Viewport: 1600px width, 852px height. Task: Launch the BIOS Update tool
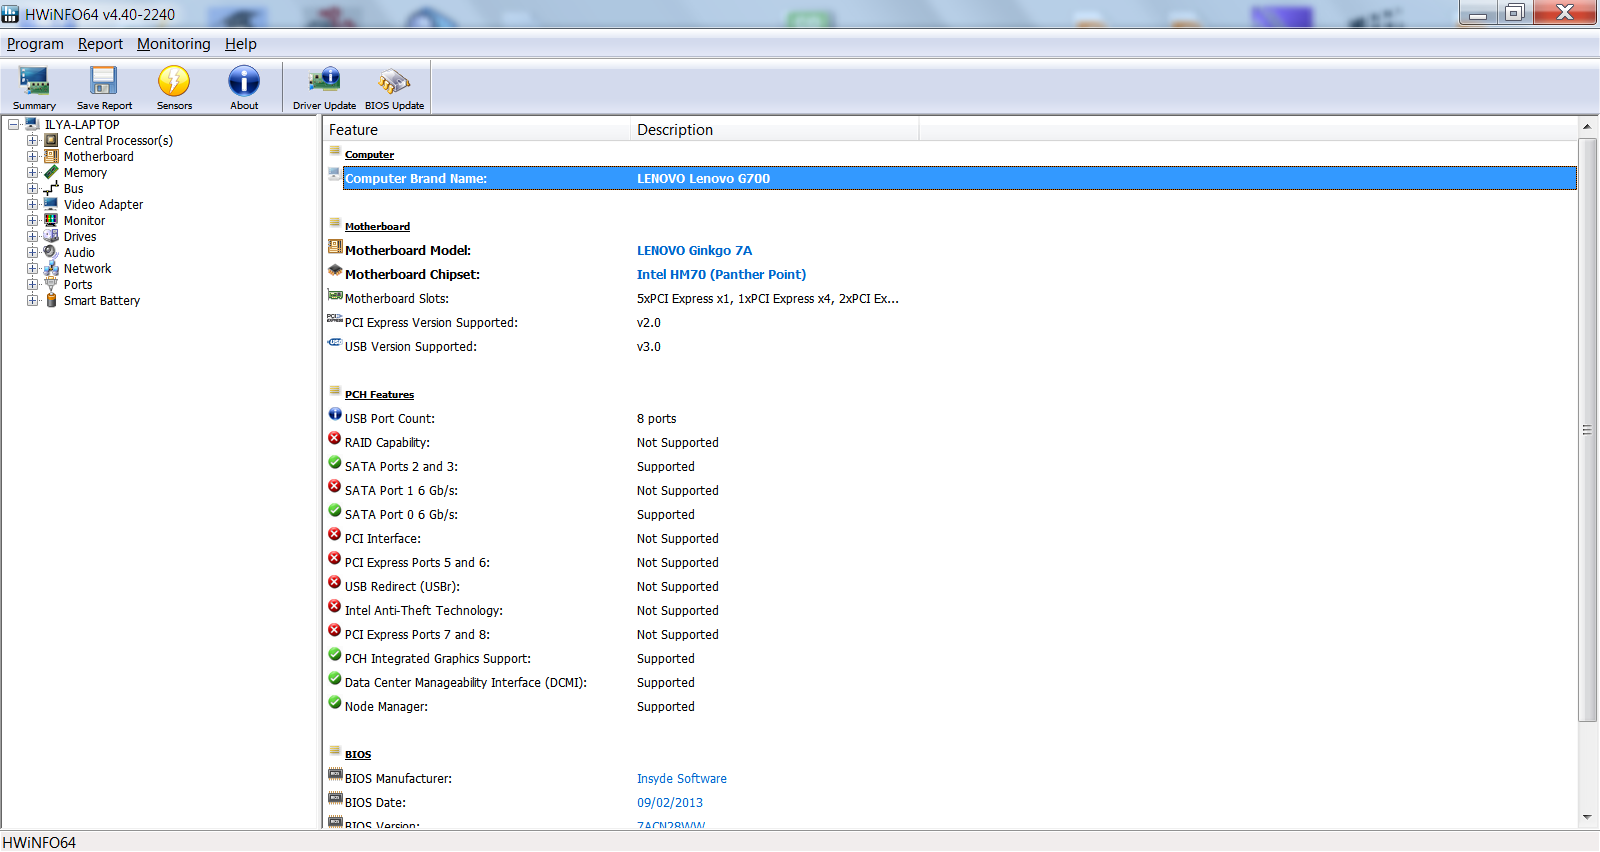click(394, 88)
